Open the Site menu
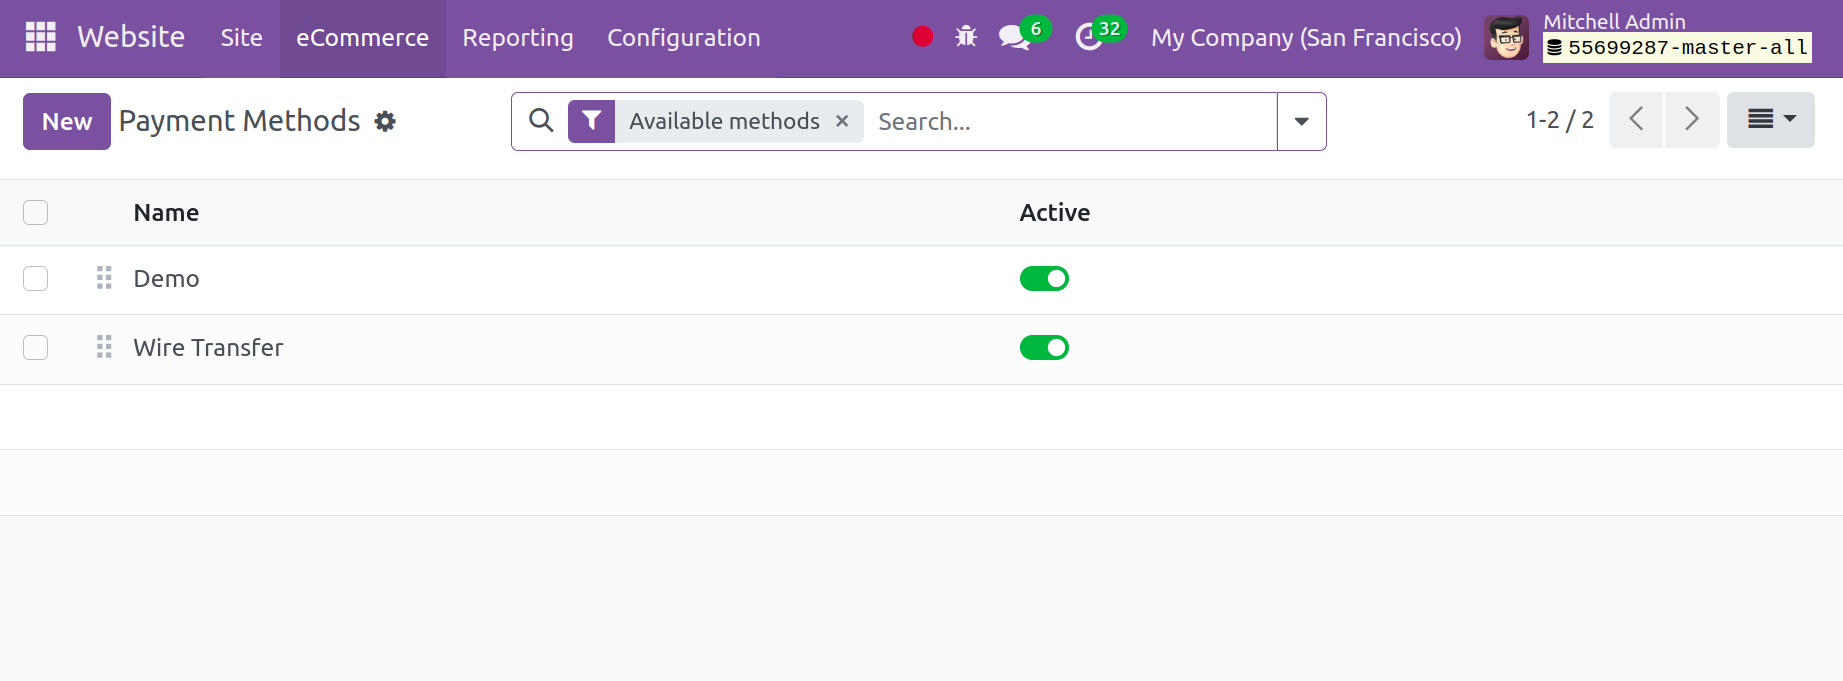1843x681 pixels. tap(242, 38)
